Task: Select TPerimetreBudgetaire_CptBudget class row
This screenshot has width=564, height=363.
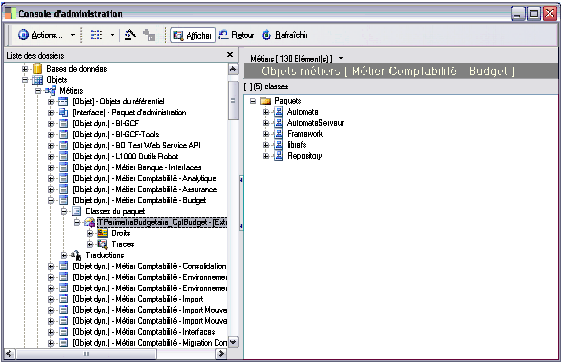Action: point(162,222)
